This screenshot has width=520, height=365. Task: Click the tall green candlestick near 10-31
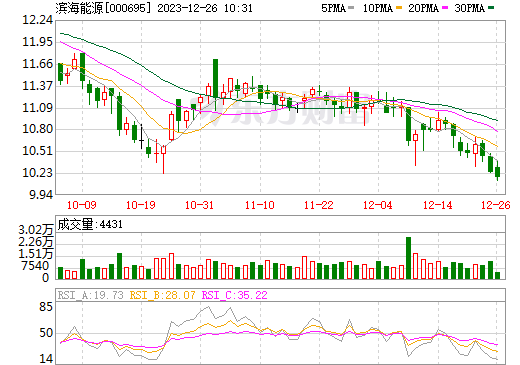tap(215, 79)
